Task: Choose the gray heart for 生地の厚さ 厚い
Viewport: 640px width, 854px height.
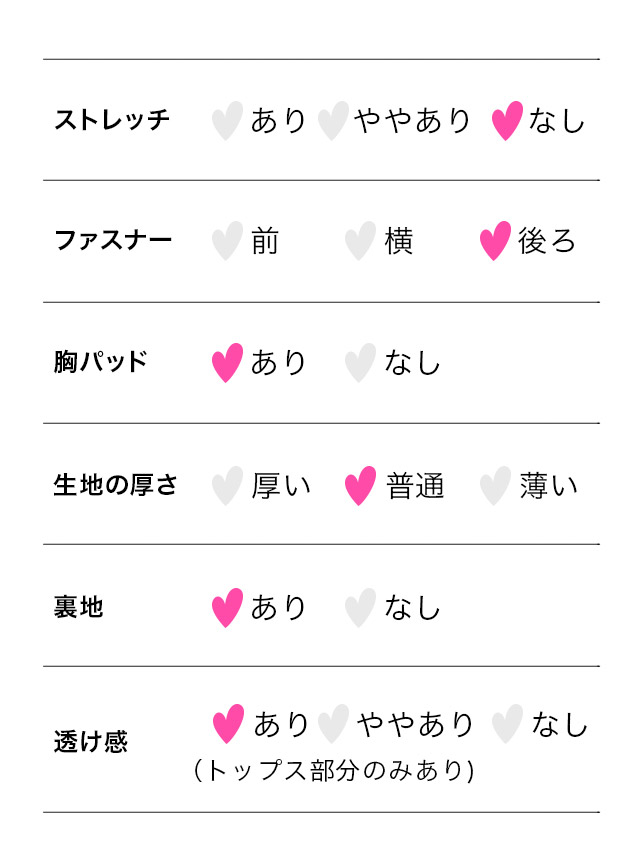Action: coord(227,486)
